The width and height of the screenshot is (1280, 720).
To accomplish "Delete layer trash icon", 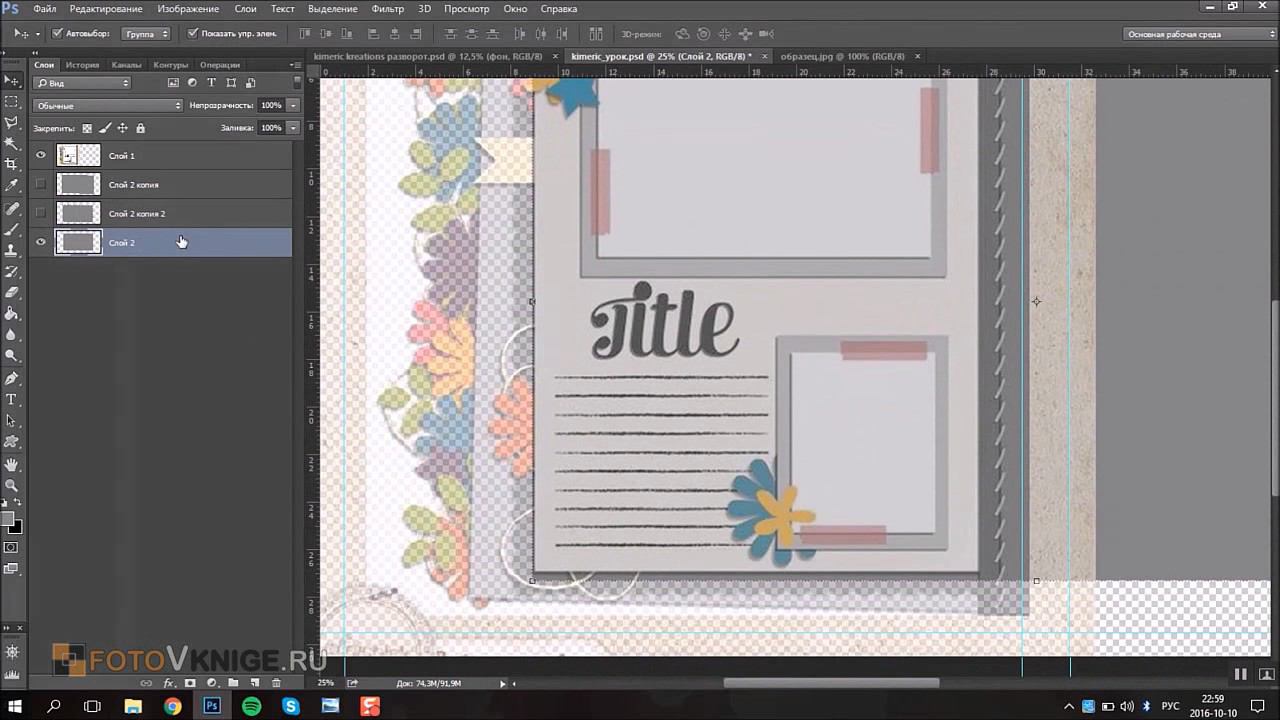I will [276, 683].
